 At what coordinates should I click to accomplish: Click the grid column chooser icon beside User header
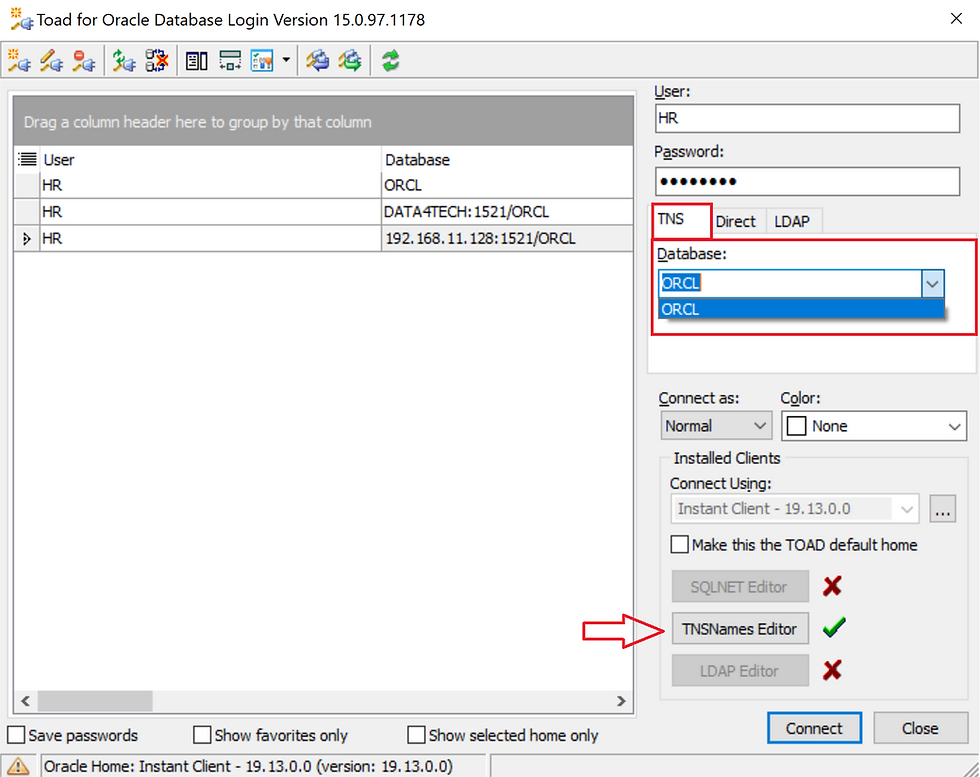[x=27, y=159]
